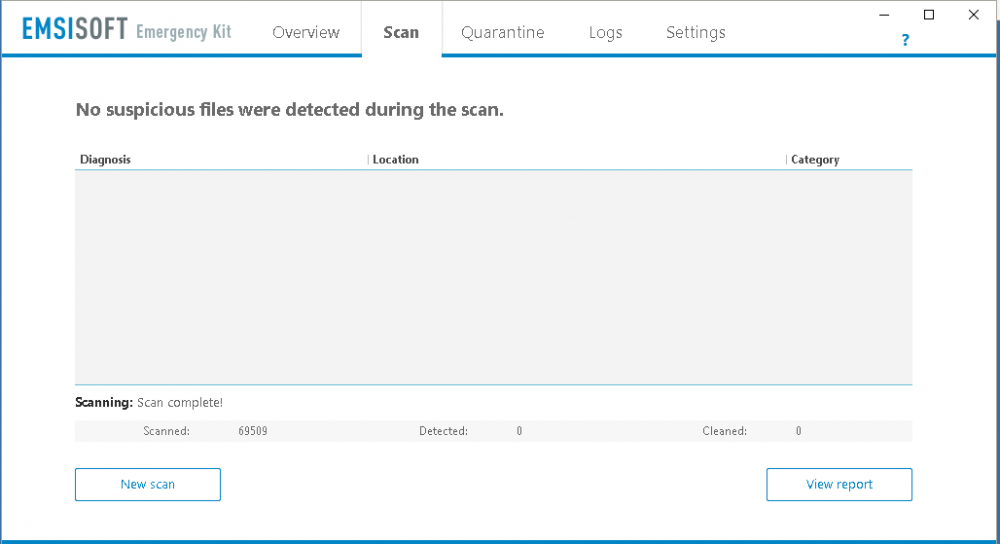Screen dimensions: 1000x544
Task: Minimize the Emergency Kit window
Action: click(x=884, y=15)
